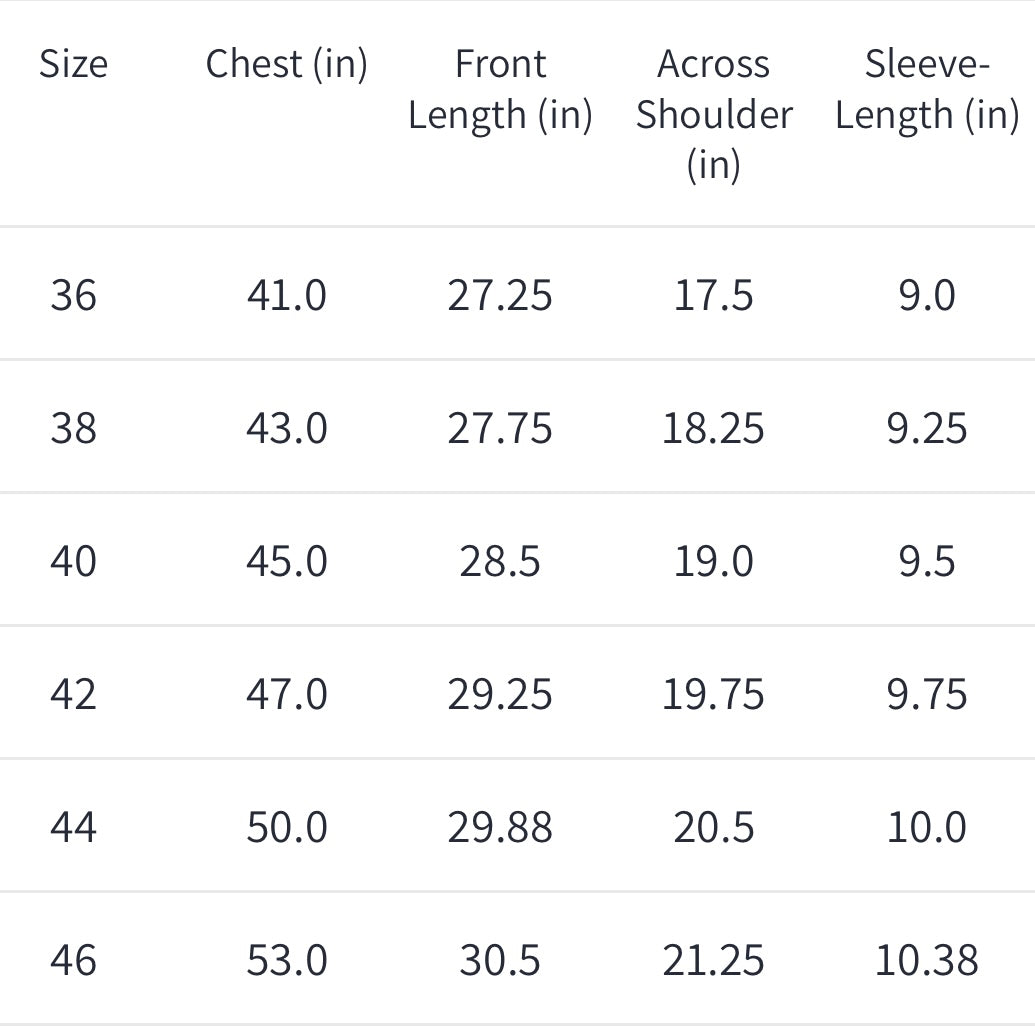Image resolution: width=1035 pixels, height=1030 pixels.
Task: Select the 18.25 across shoulder cell
Action: click(713, 428)
